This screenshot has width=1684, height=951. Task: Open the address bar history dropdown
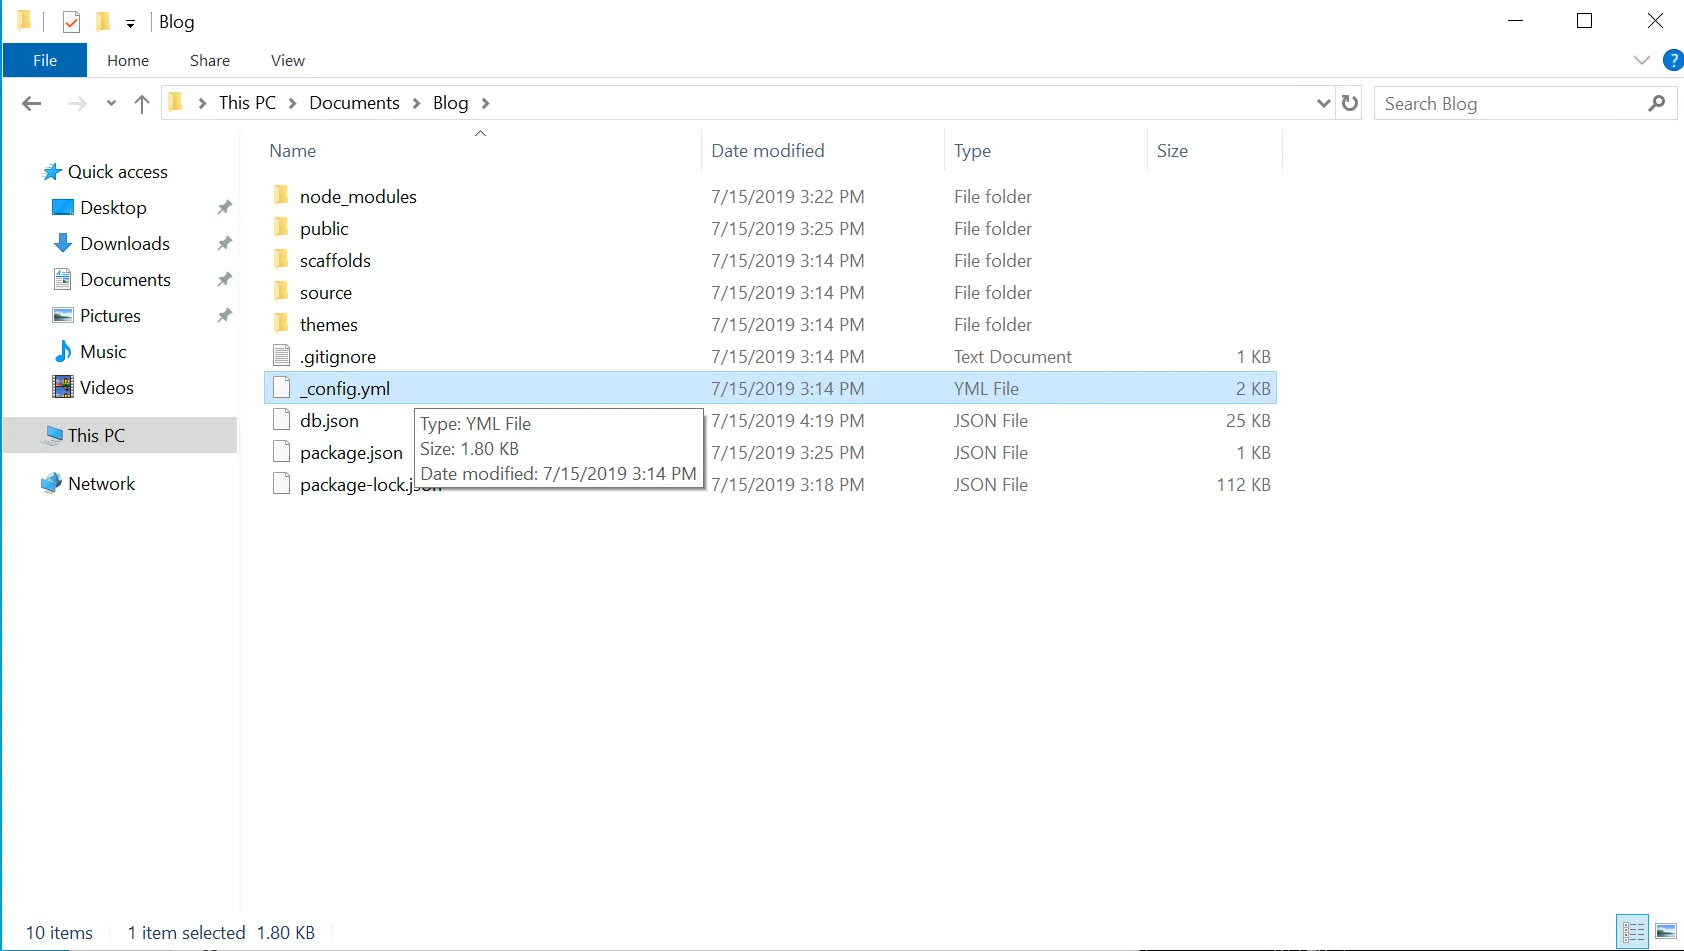[x=1323, y=103]
